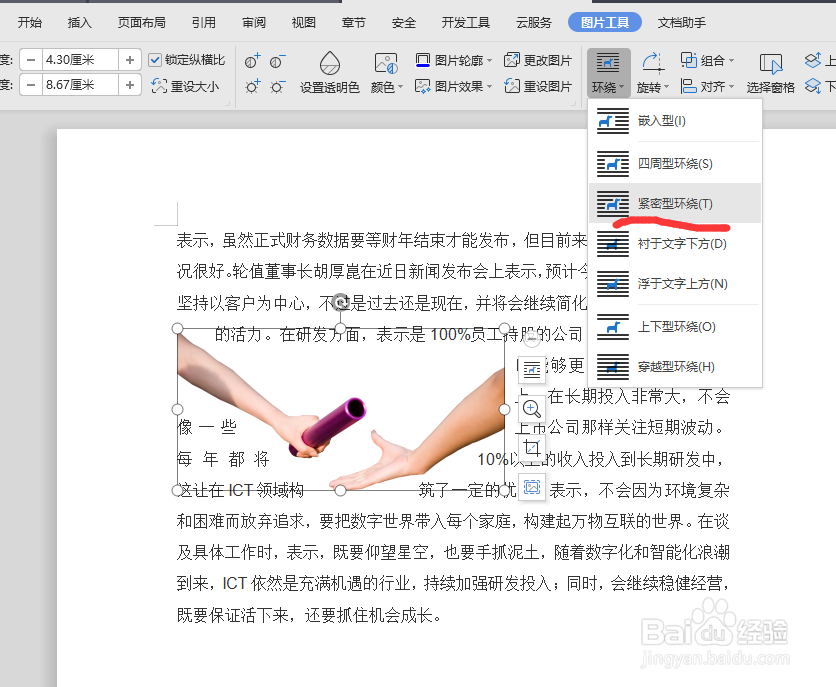Toggle the 锁定纵横比 checkbox

[155, 60]
